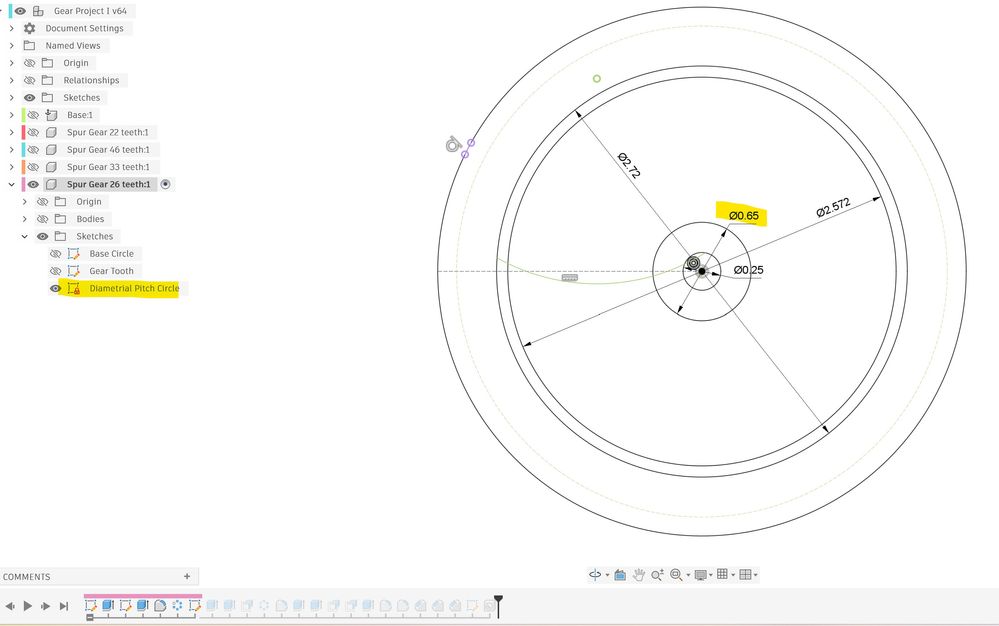Select the Zoom tool with plus-minus magnifier

pyautogui.click(x=658, y=575)
